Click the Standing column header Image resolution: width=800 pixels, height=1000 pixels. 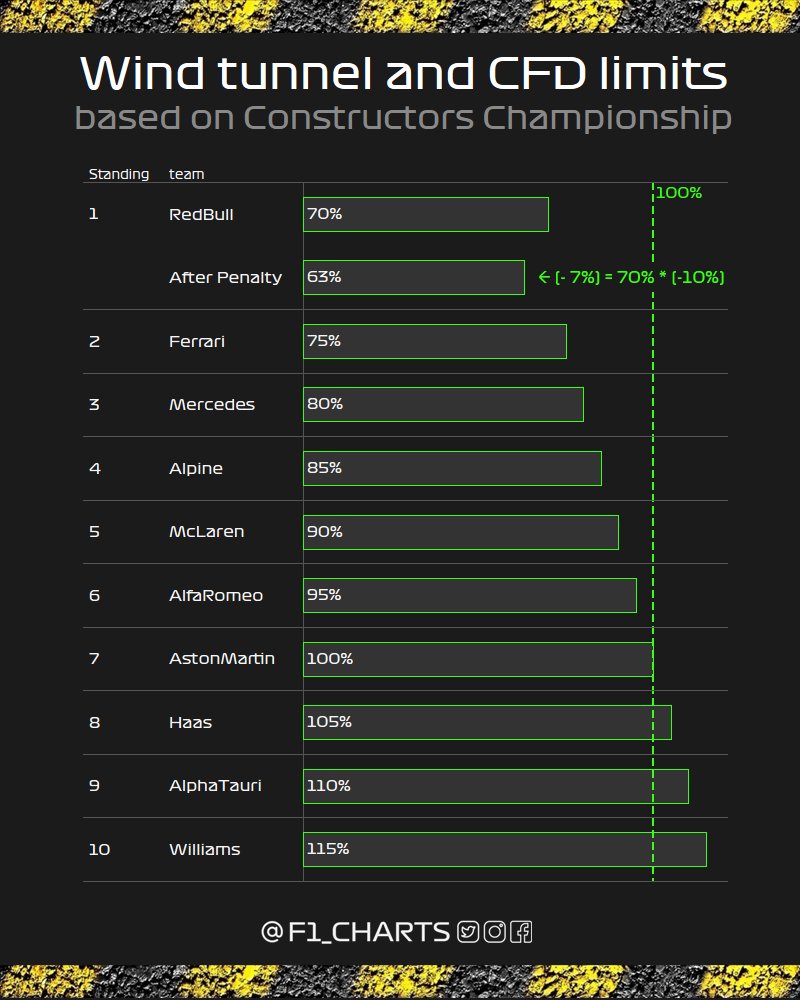point(118,174)
